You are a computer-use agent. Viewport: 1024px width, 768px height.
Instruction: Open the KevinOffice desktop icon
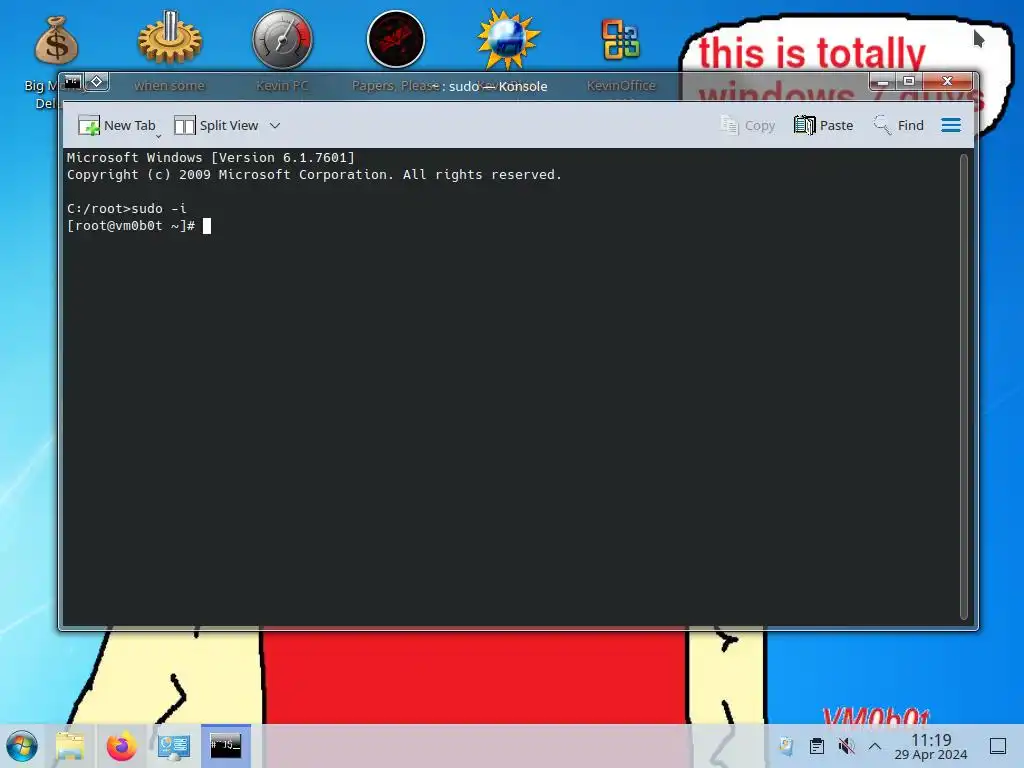coord(620,40)
